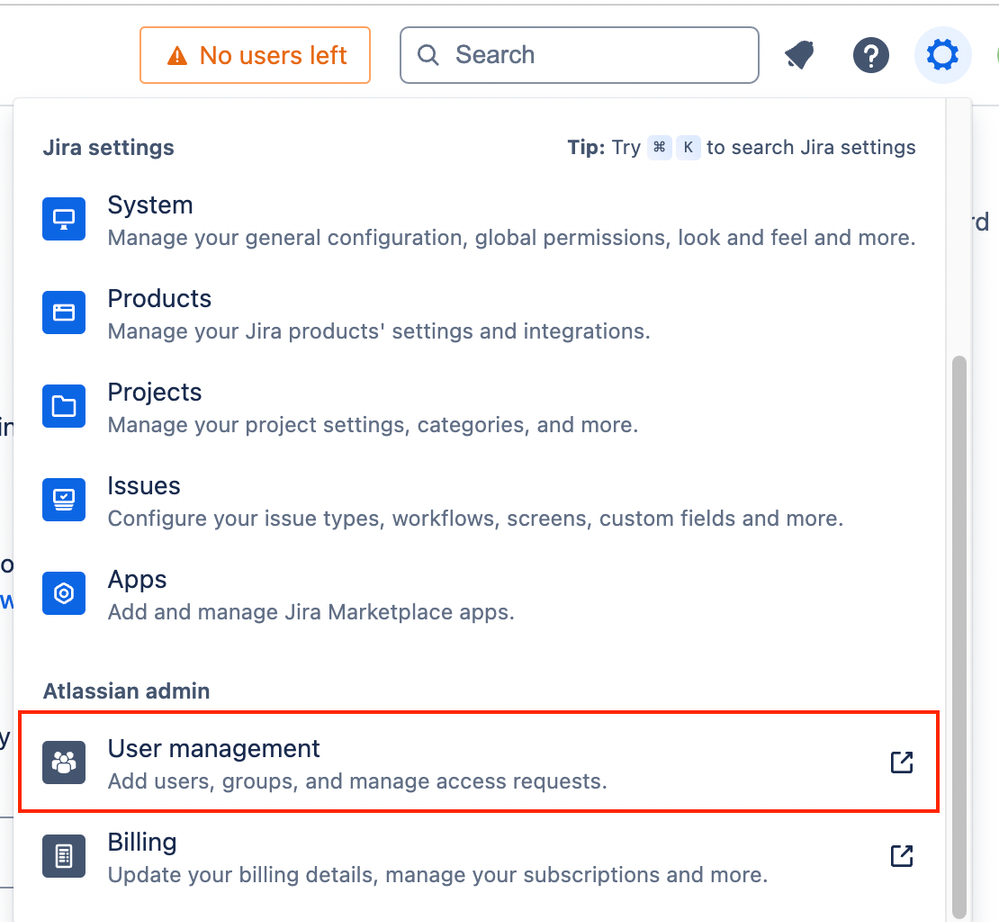This screenshot has width=999, height=922.
Task: Click the Jira settings heading
Action: pyautogui.click(x=108, y=148)
